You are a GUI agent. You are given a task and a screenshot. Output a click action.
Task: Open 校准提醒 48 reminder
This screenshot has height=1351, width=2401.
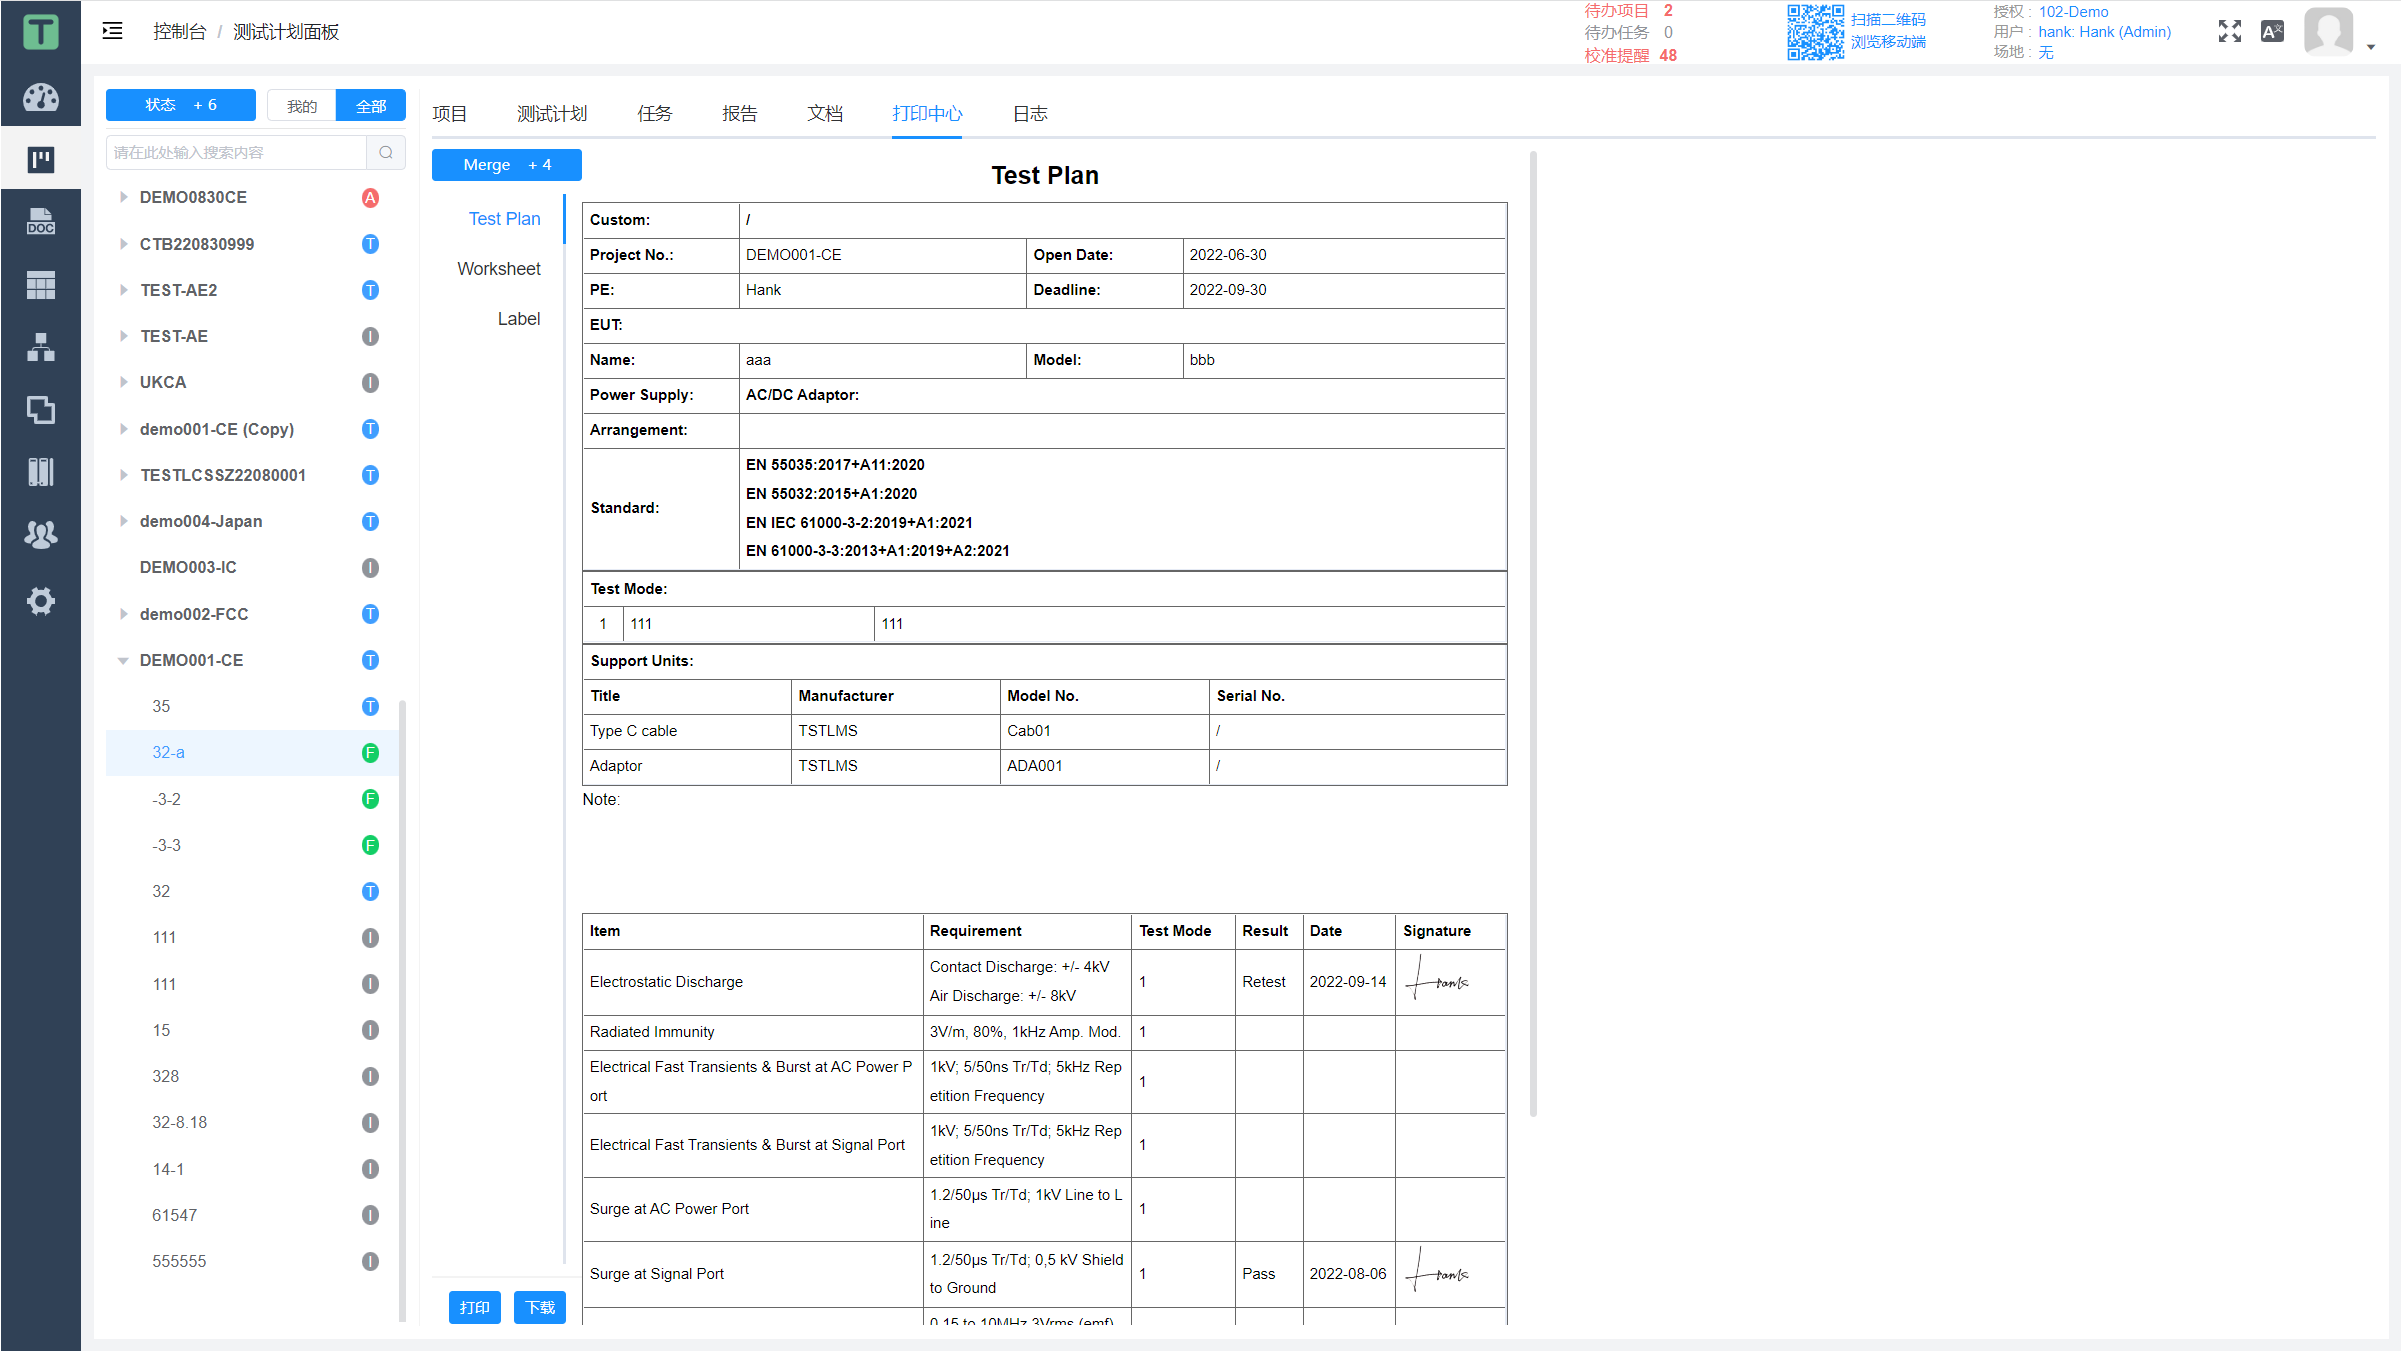tap(1631, 56)
